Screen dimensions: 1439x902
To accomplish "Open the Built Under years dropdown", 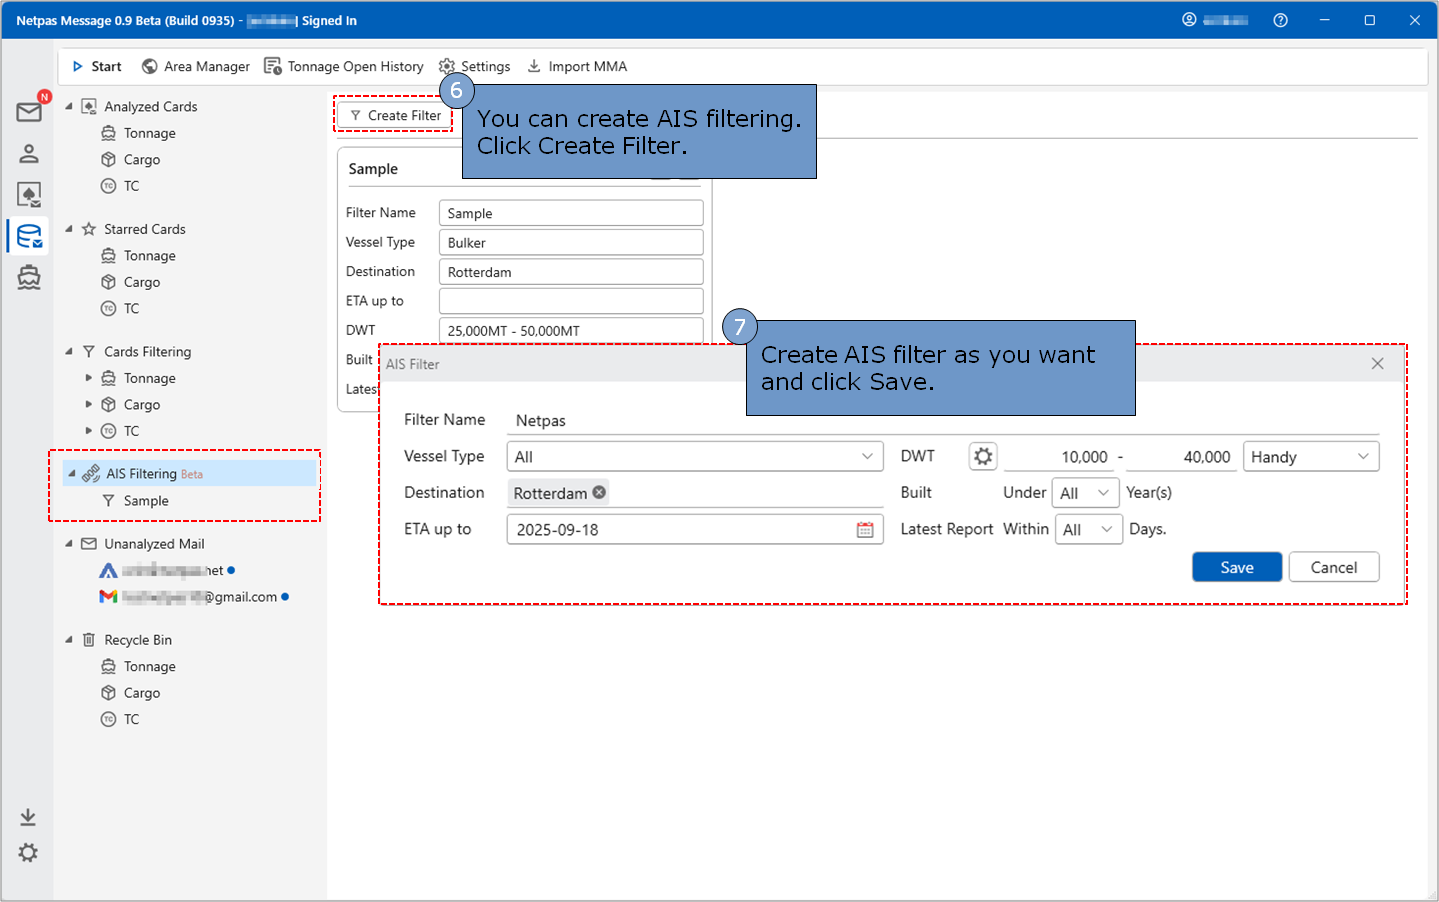I will (x=1085, y=493).
